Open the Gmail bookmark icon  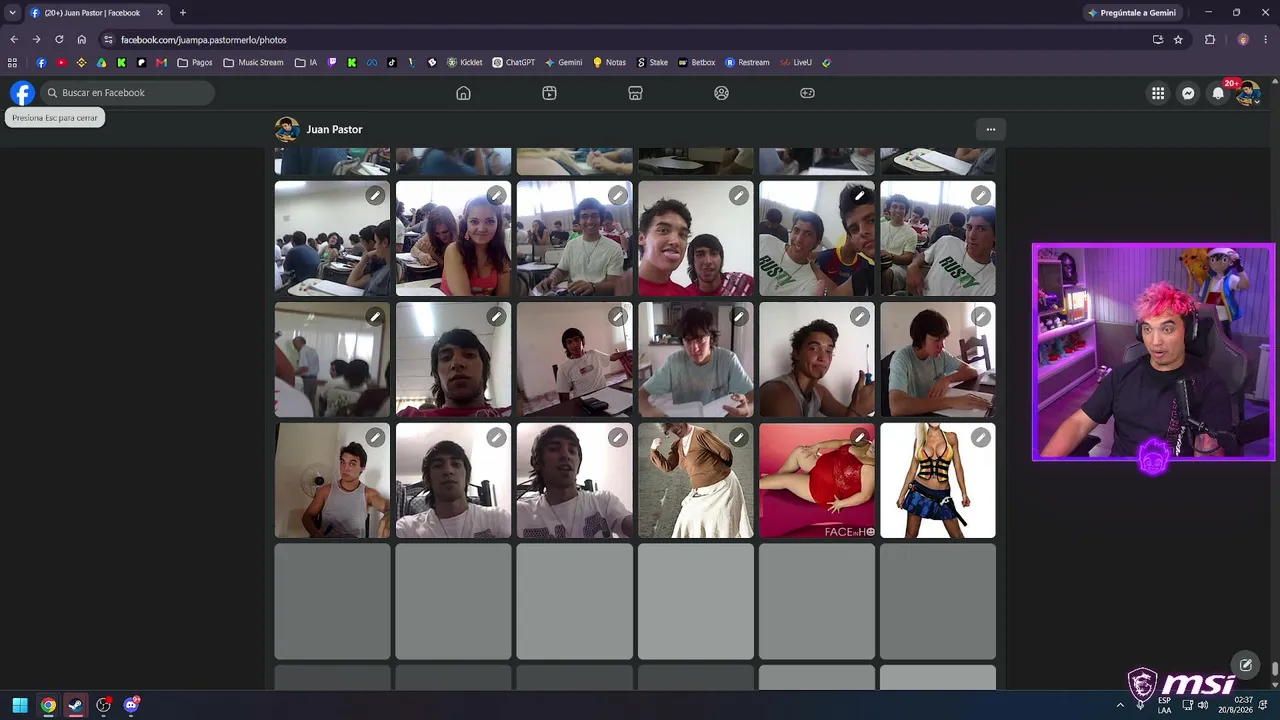coord(161,62)
